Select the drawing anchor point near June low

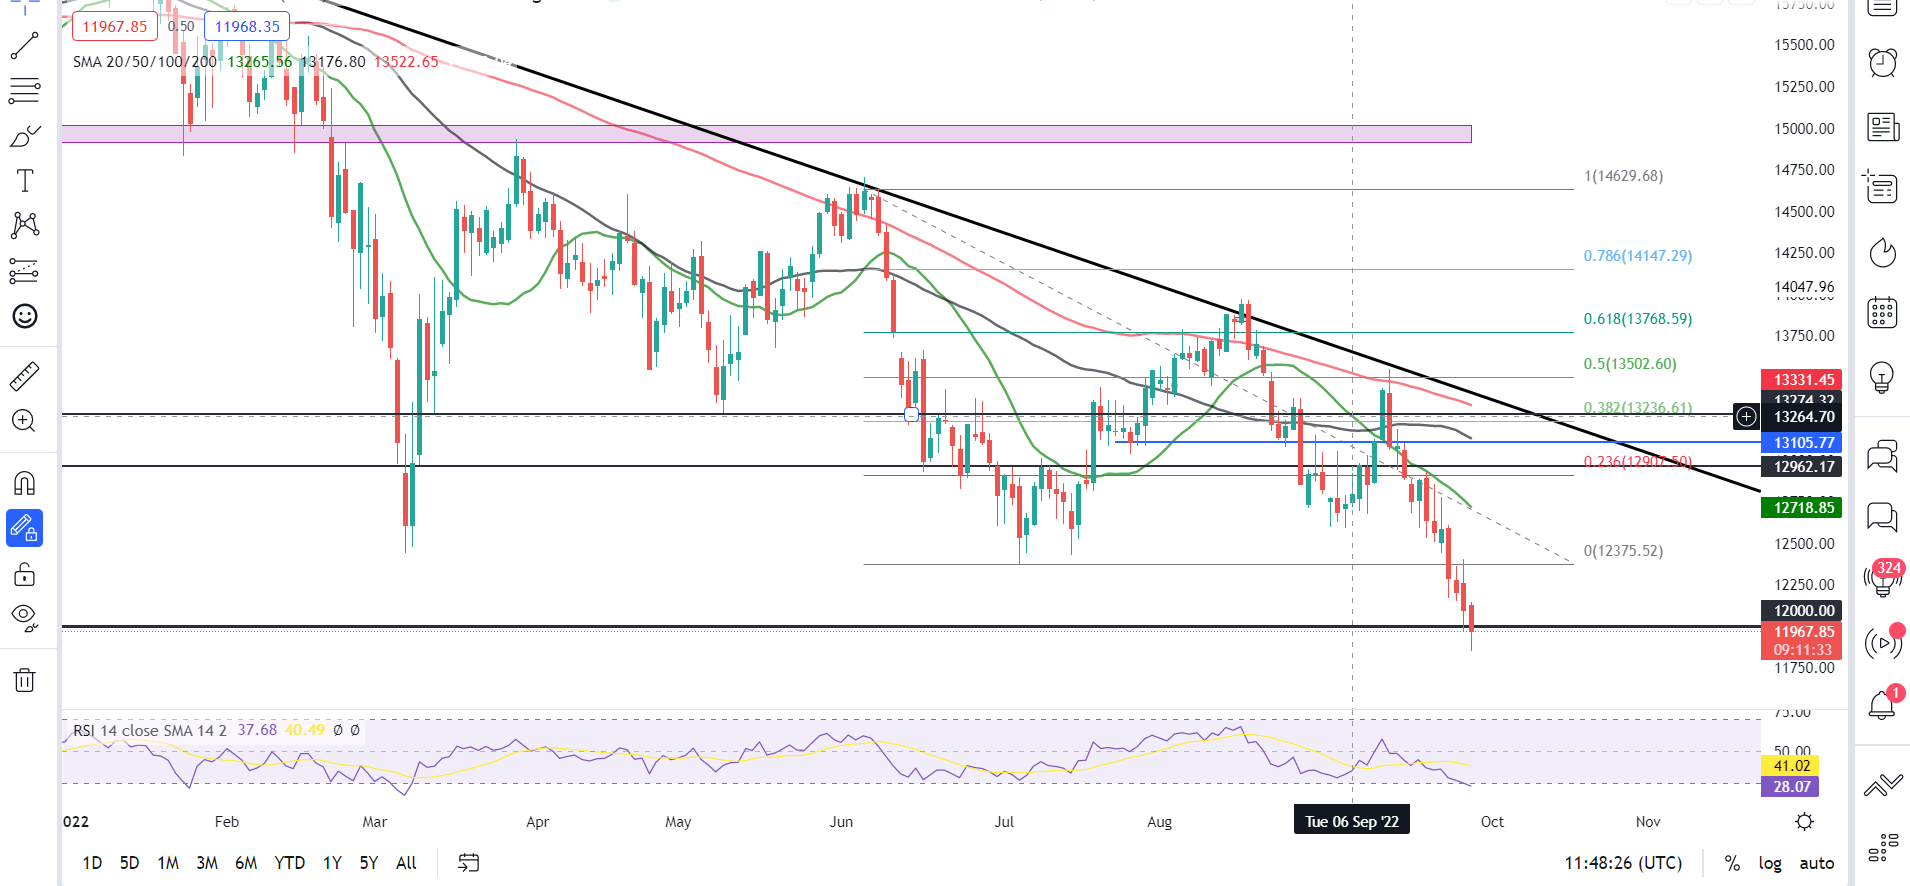(x=911, y=414)
